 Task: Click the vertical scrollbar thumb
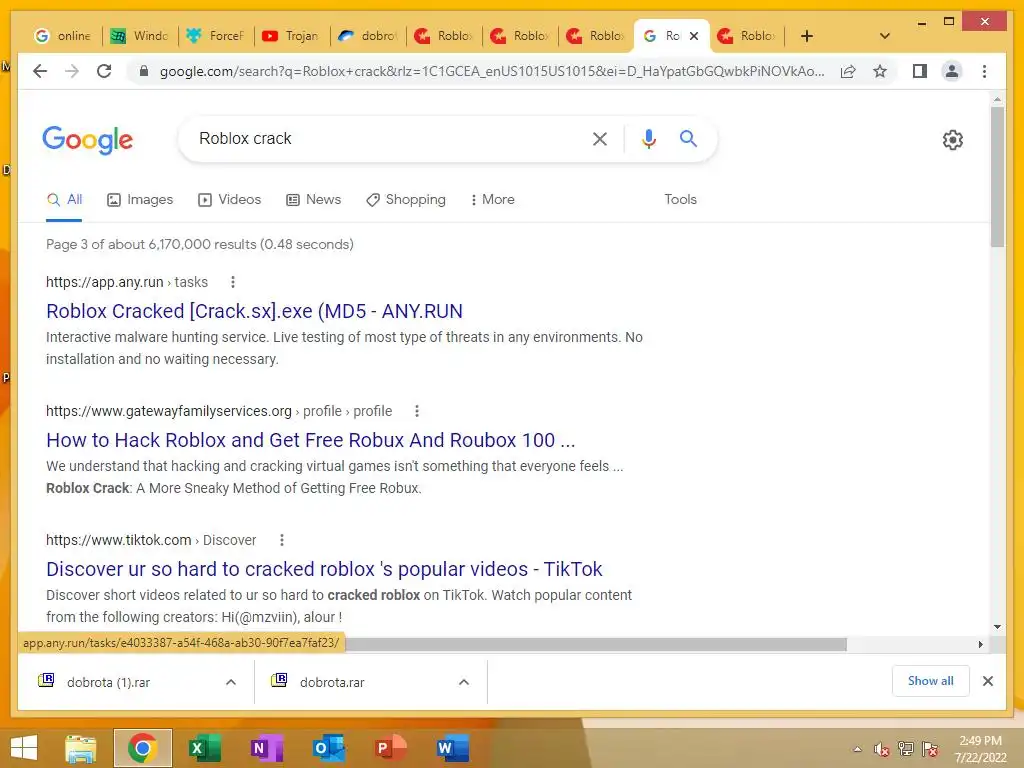tap(997, 176)
